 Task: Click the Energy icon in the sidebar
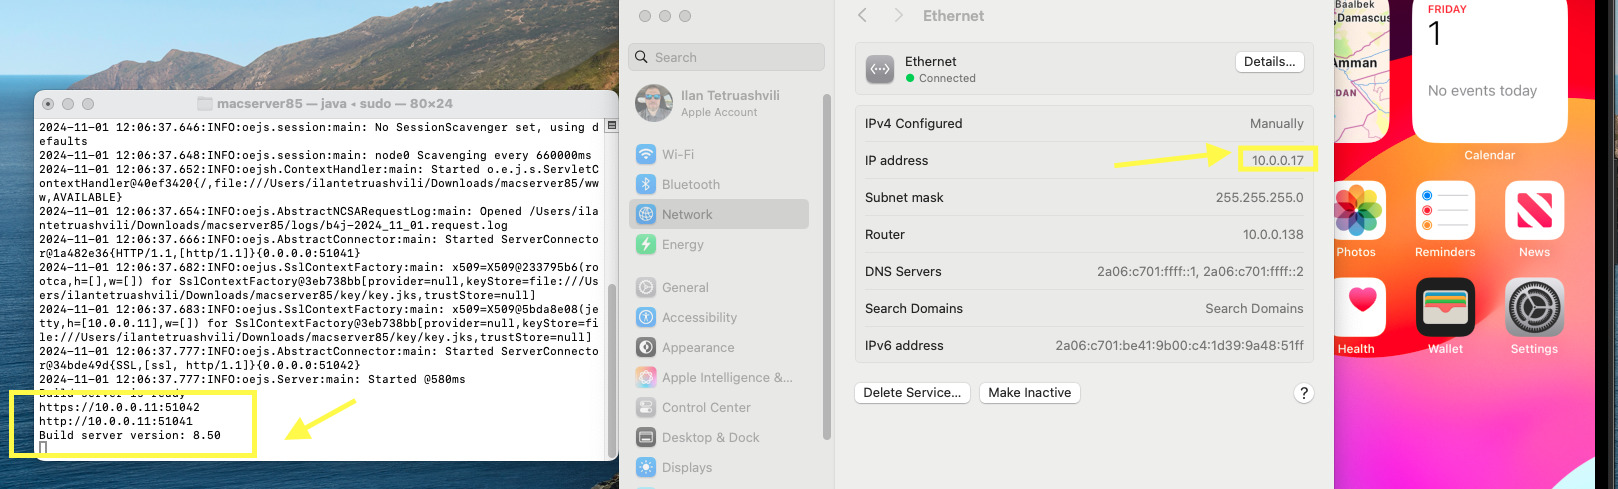tap(646, 244)
